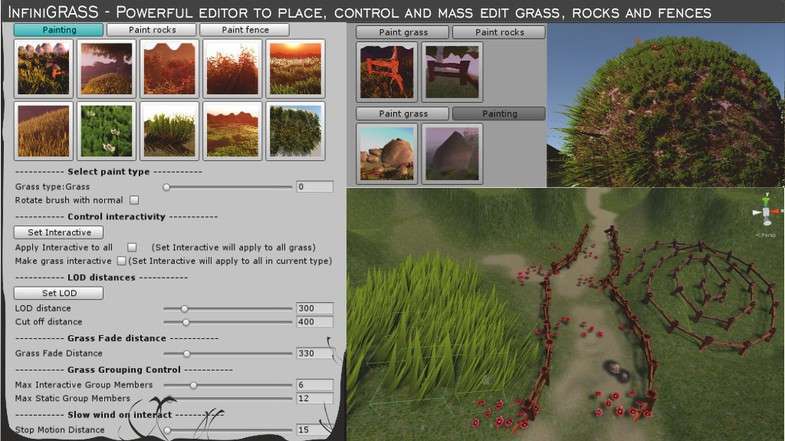
Task: Select the sunset meadow grass brush
Action: pyautogui.click(x=295, y=69)
